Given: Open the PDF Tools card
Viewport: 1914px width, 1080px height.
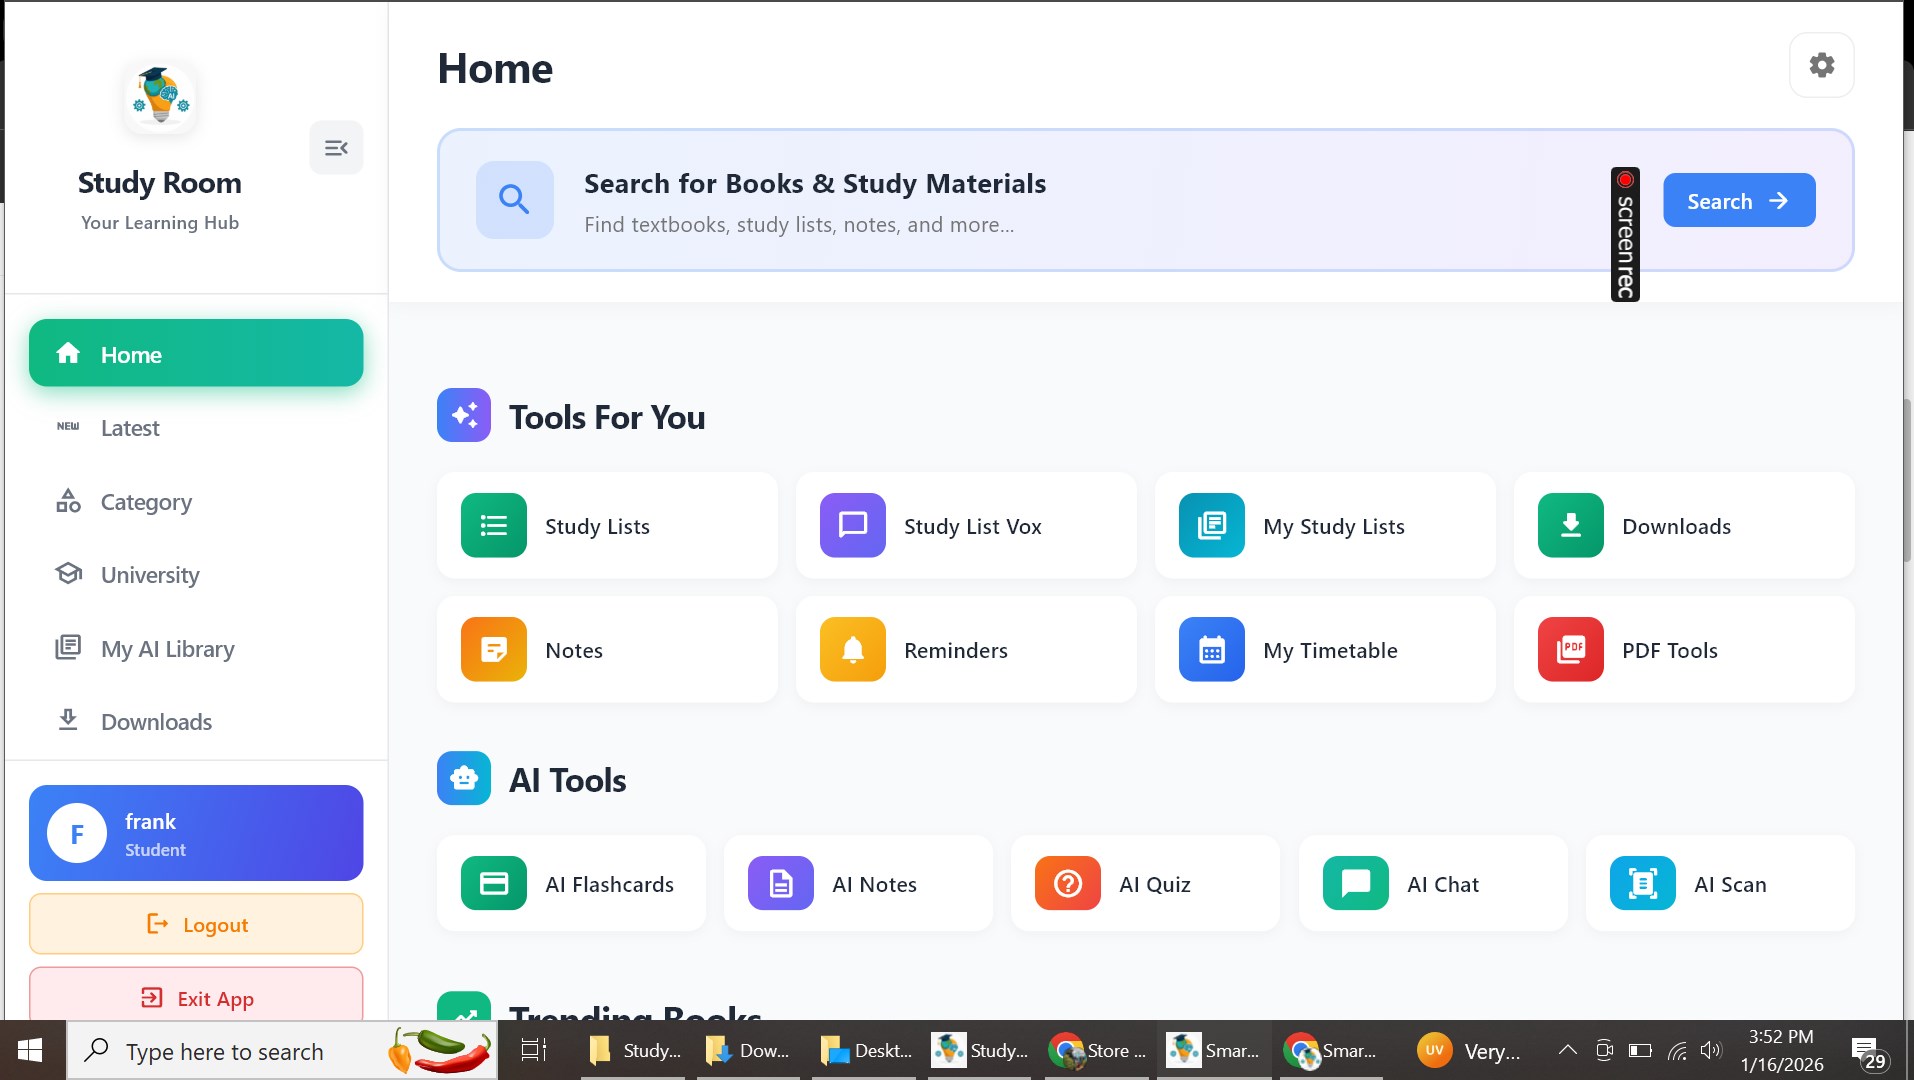Looking at the screenshot, I should (1684, 649).
